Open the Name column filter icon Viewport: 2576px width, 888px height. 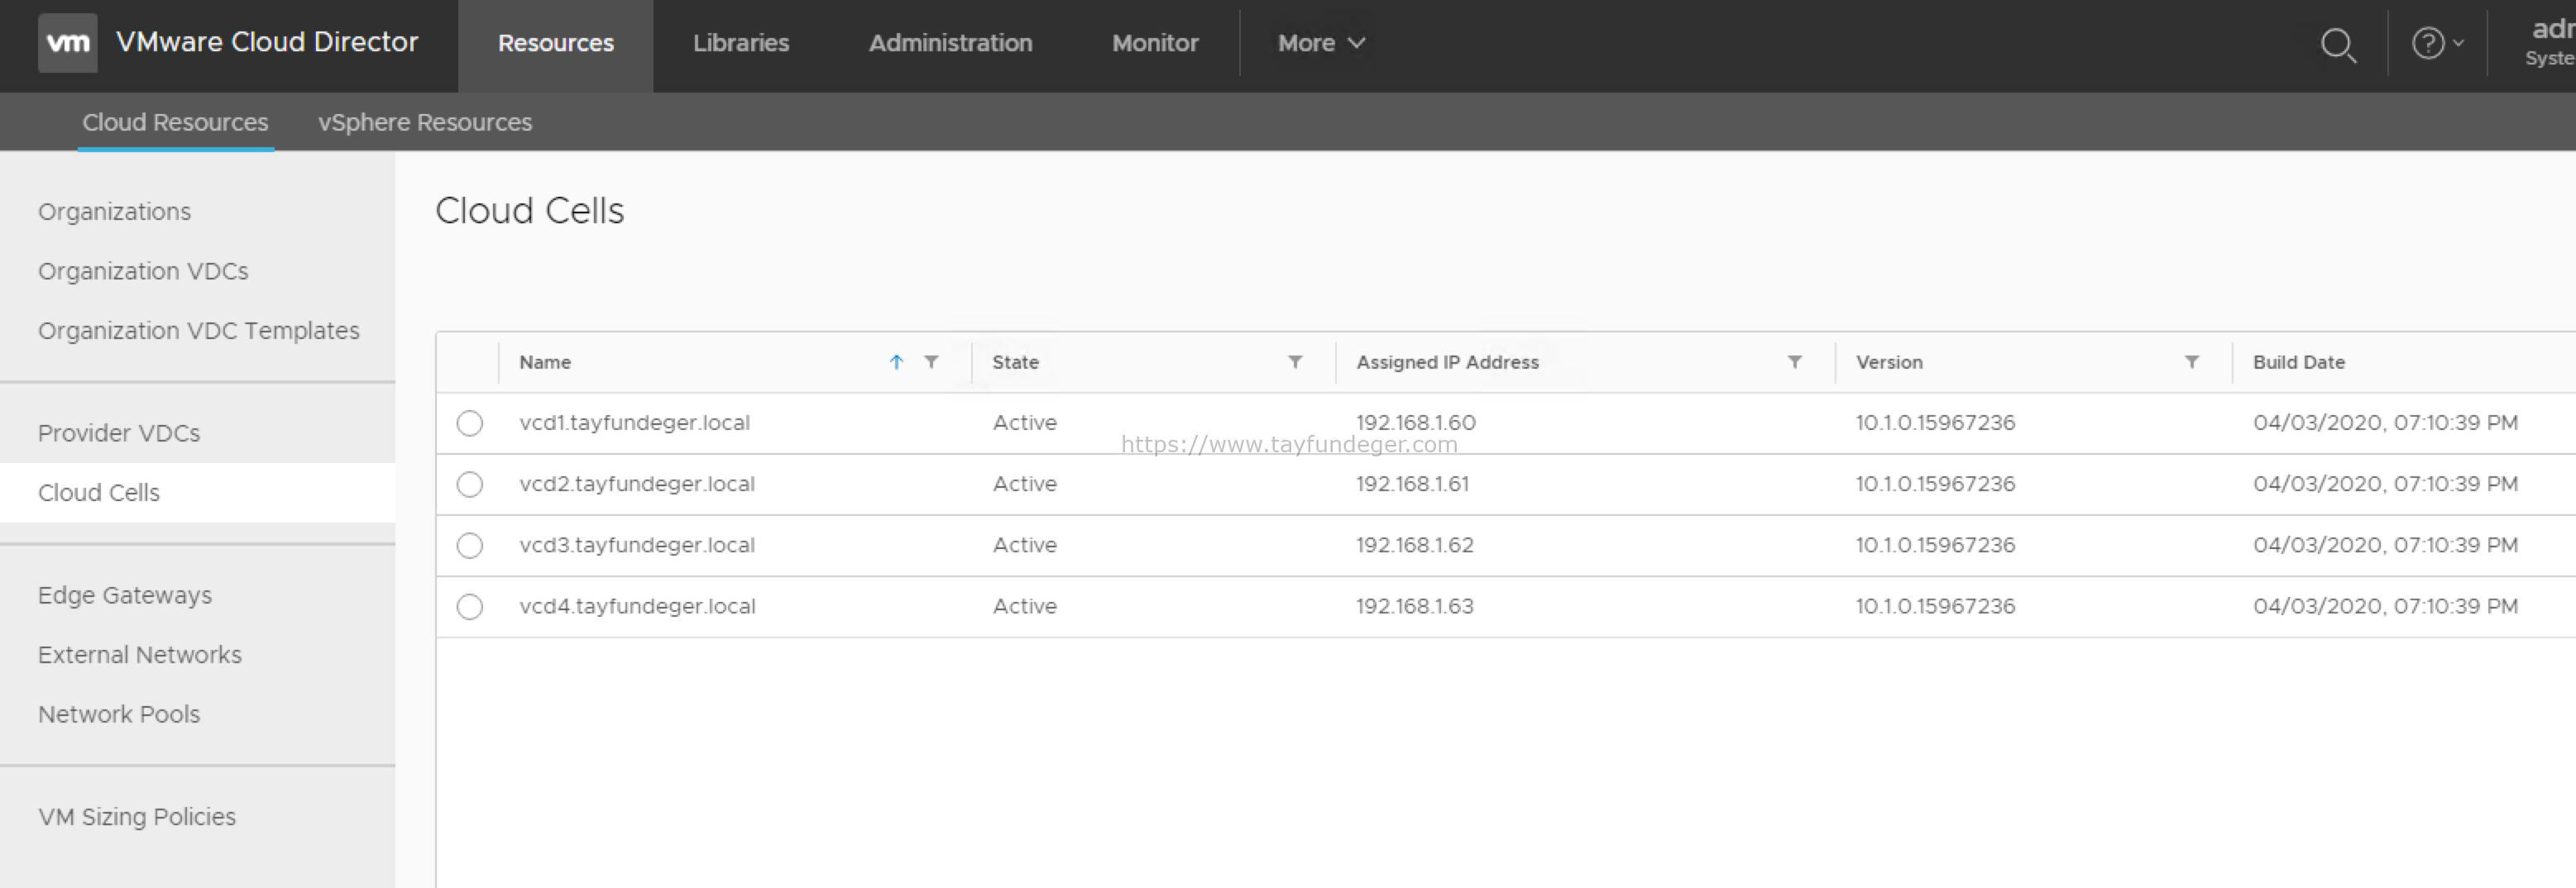[x=931, y=362]
